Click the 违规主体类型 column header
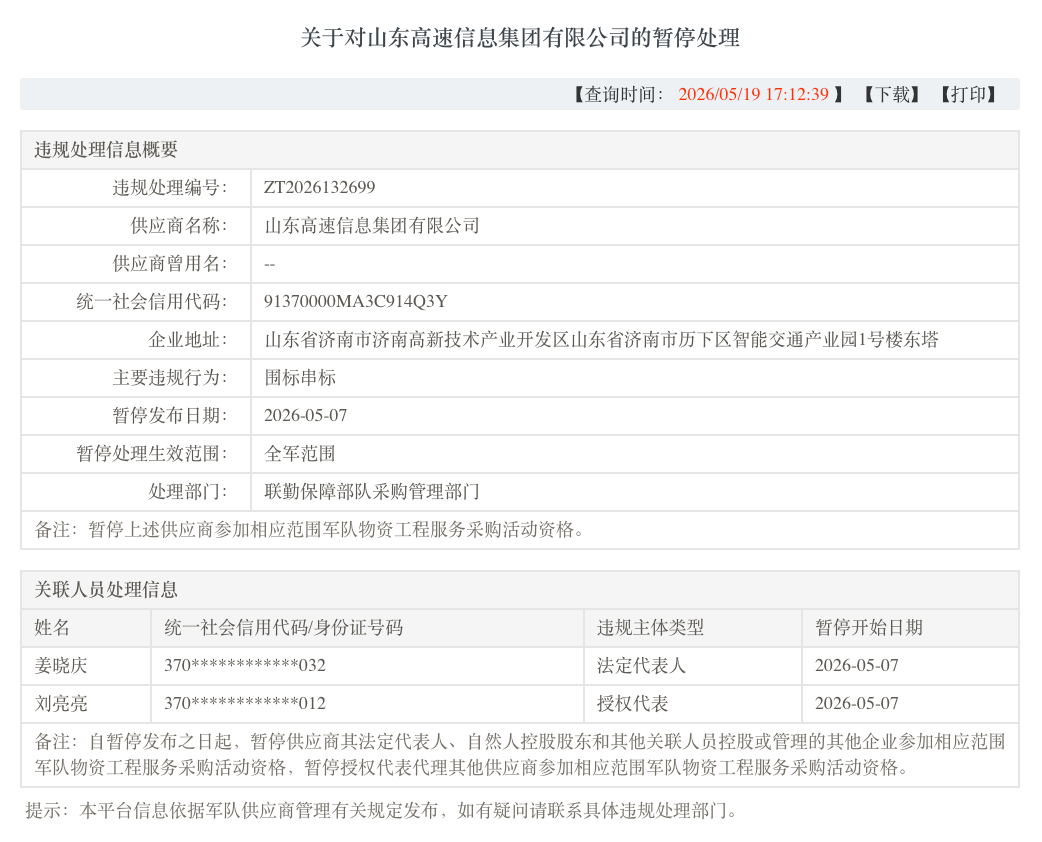Viewport: 1042px width, 842px height. 651,627
